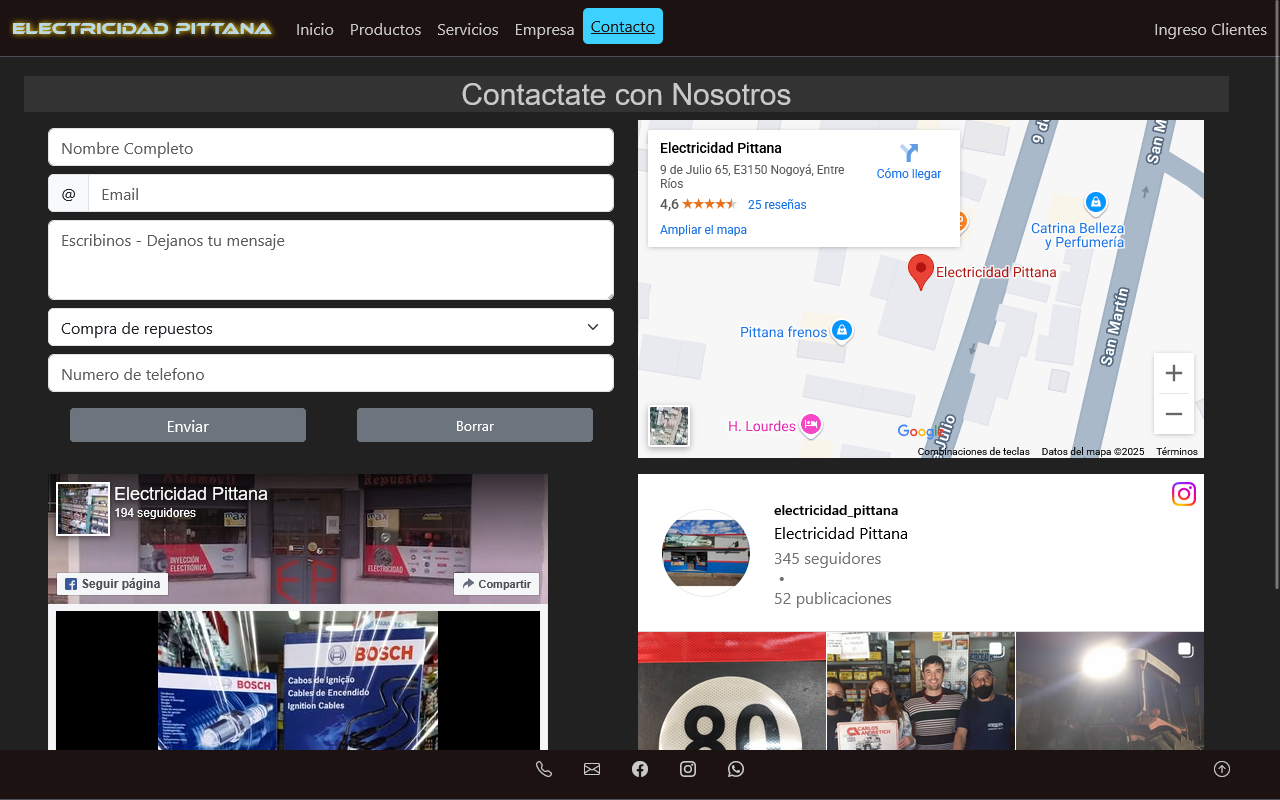Click Combinaciones de teclas on map
The image size is (1280, 800).
click(x=974, y=452)
